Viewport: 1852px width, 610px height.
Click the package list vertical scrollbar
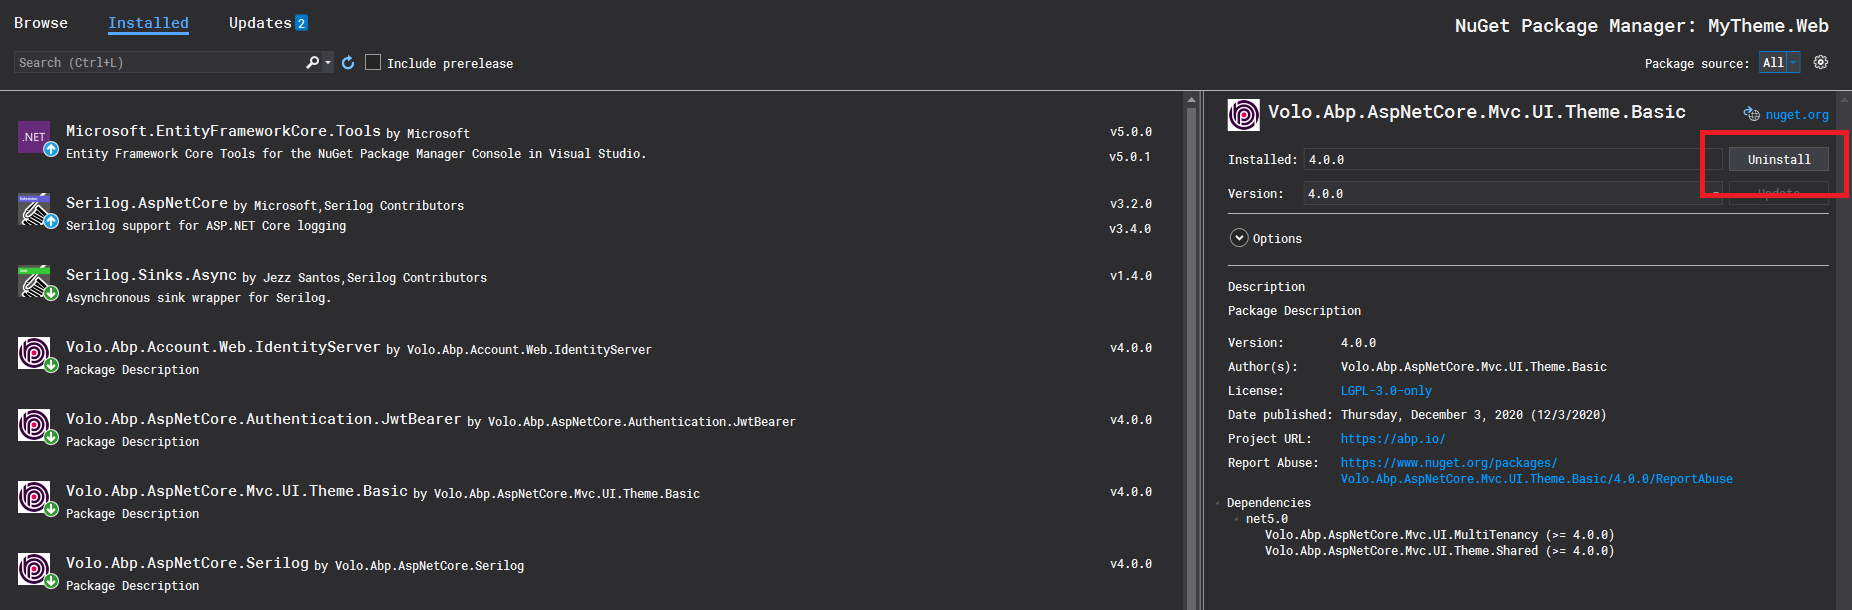tap(1191, 350)
